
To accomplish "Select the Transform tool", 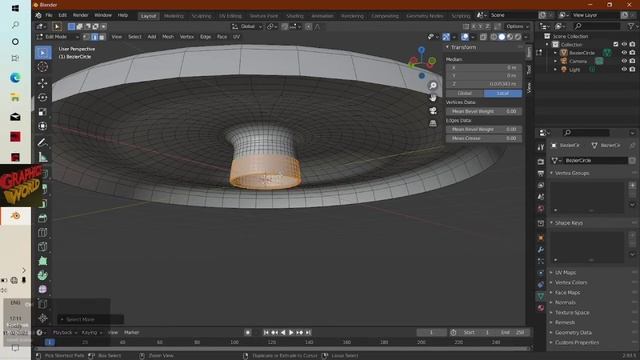I will point(43,126).
